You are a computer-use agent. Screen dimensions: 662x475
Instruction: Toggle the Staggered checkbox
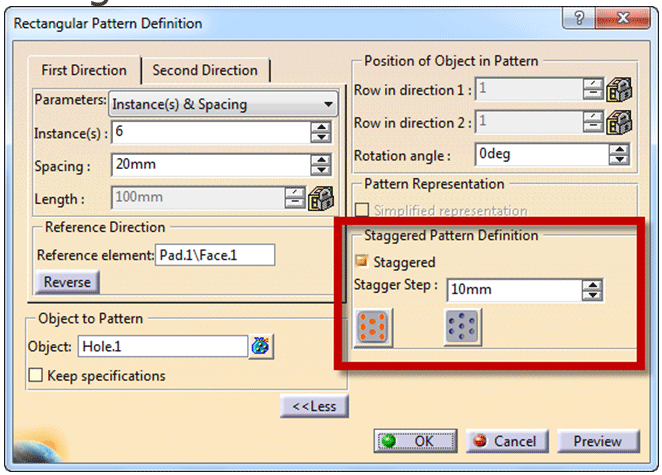[363, 262]
